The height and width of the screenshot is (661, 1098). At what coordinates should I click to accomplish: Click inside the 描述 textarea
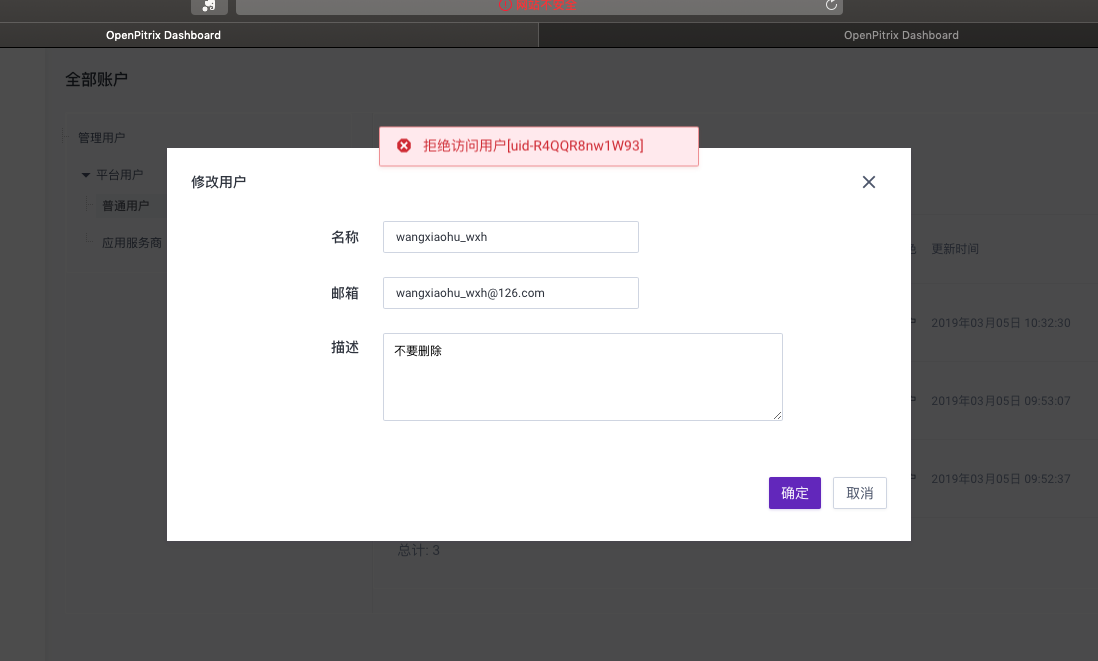[583, 377]
